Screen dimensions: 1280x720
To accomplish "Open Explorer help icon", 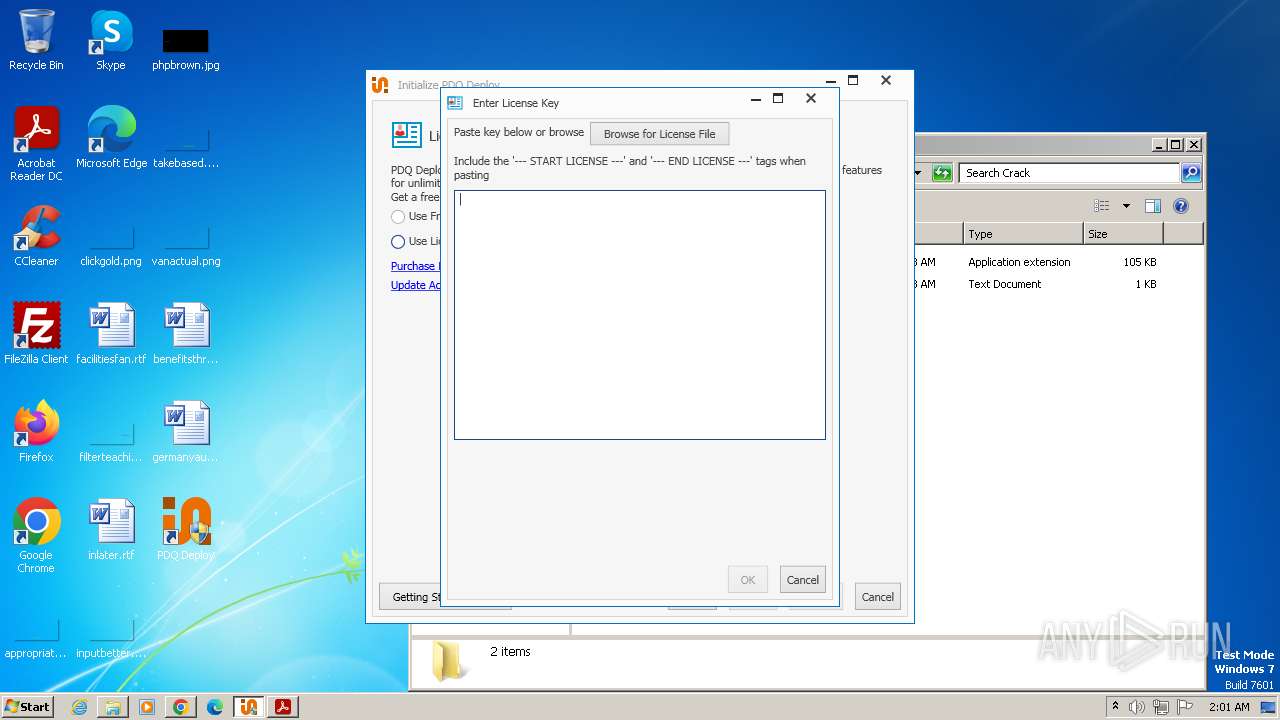I will (x=1180, y=206).
